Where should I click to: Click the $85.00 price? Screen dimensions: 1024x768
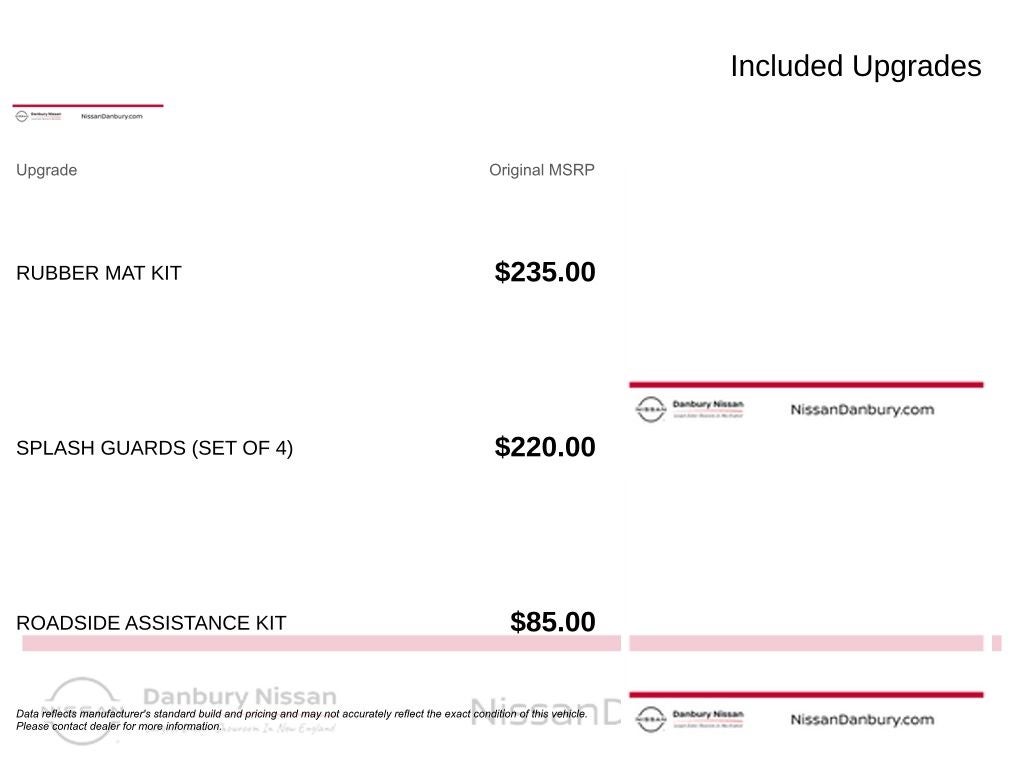pyautogui.click(x=552, y=622)
